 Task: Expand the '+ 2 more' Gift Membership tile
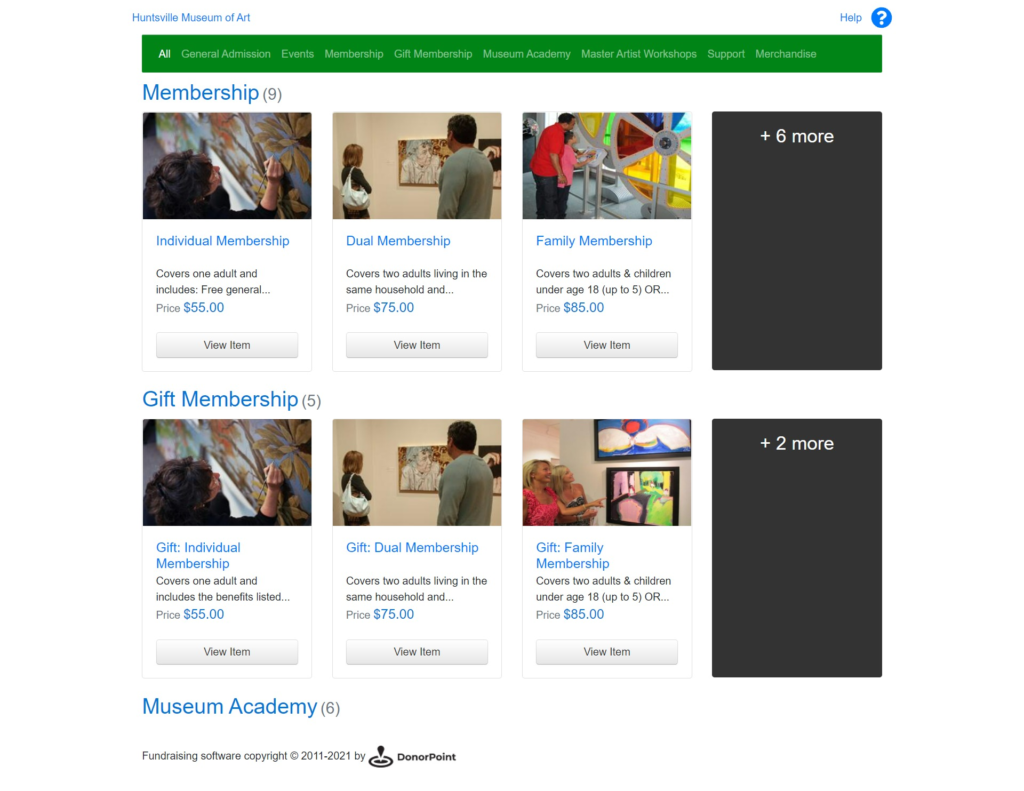pos(797,547)
